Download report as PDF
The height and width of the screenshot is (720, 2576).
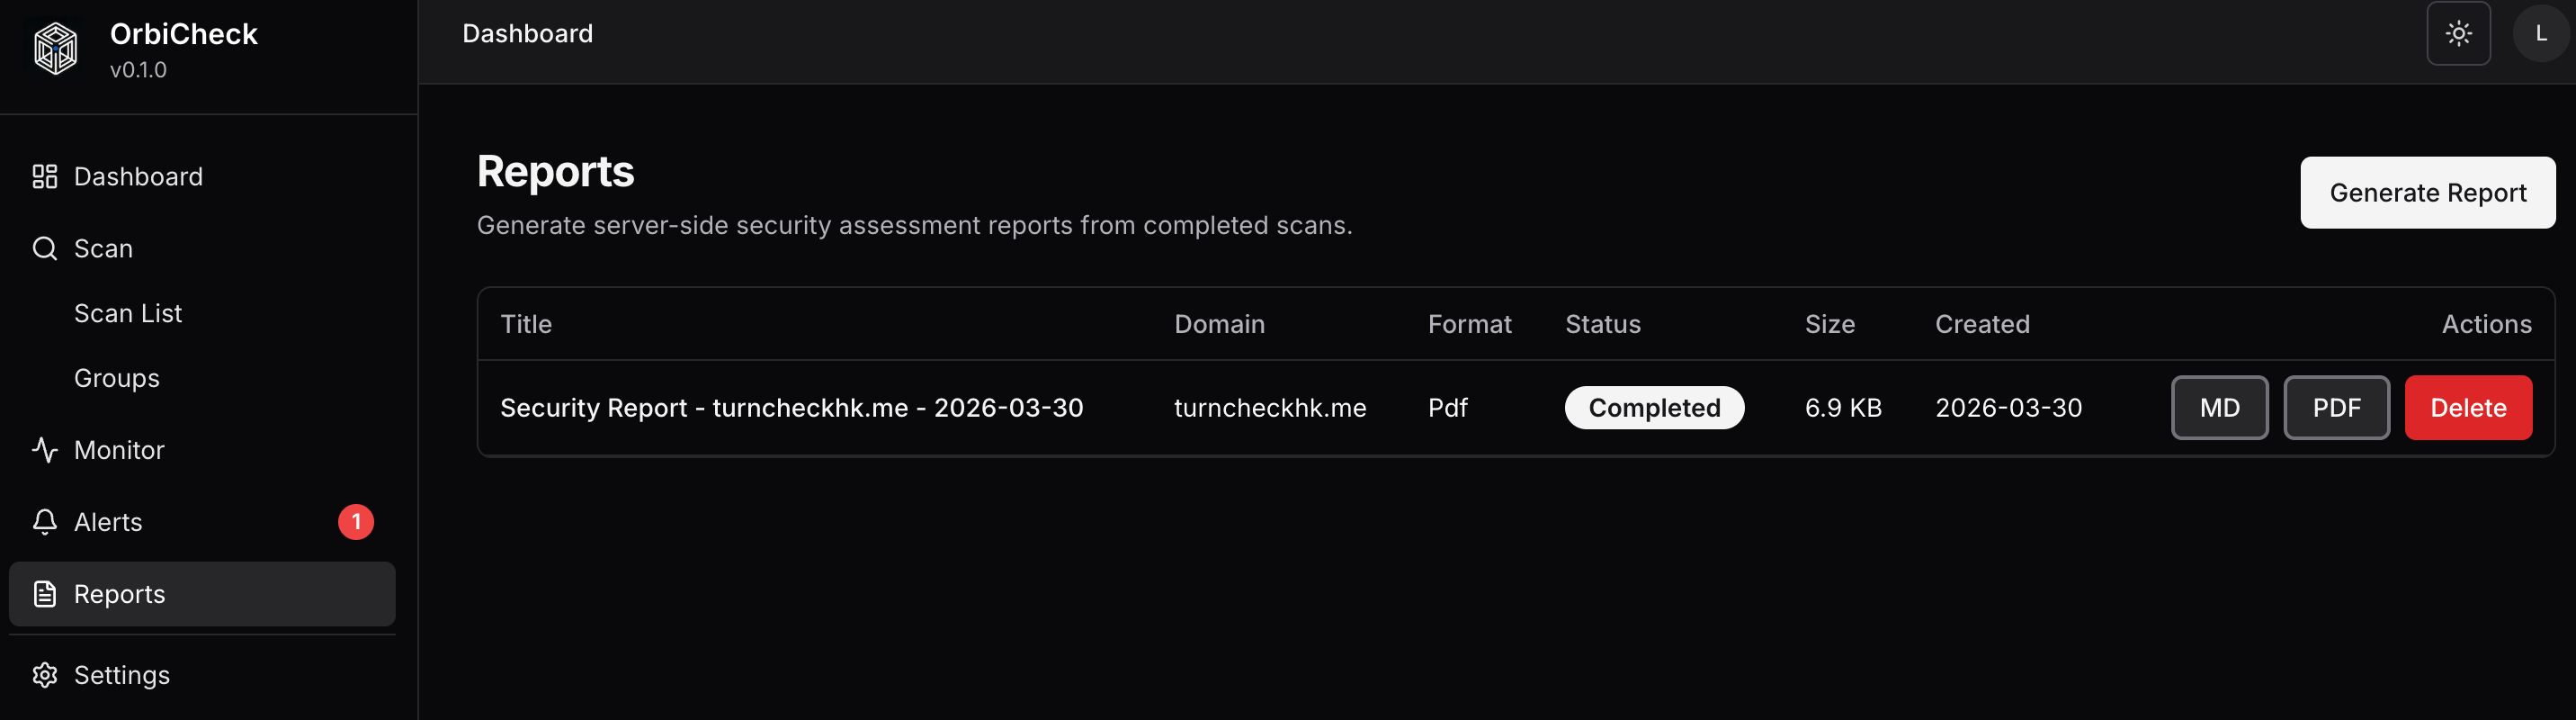[x=2336, y=408]
